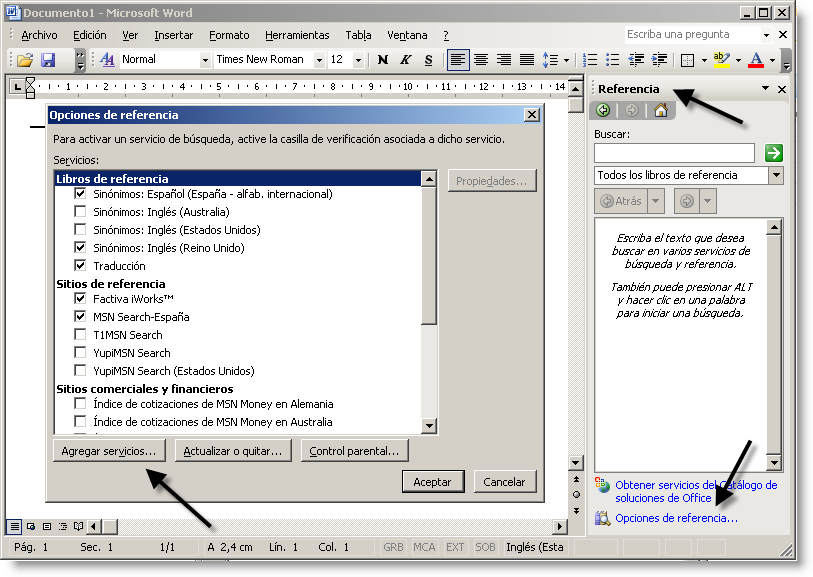This screenshot has width=813, height=577.
Task: Apply italic formatting (K) from toolbar
Action: point(405,60)
